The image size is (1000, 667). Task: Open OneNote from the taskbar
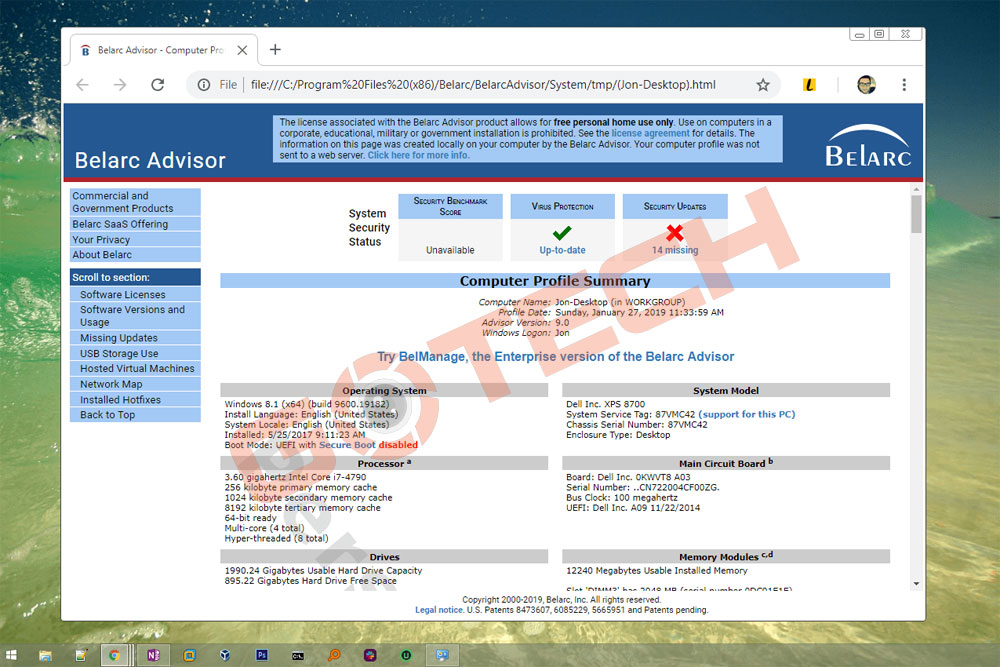(x=153, y=655)
